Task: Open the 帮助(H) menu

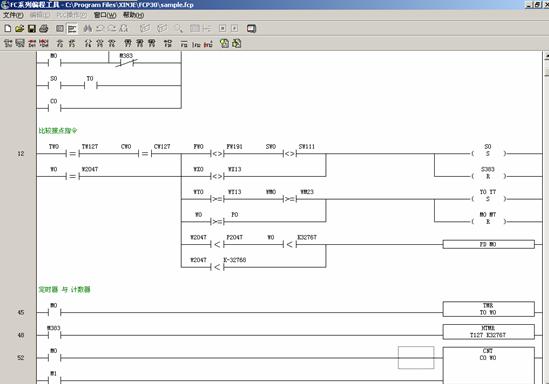Action: (x=133, y=15)
